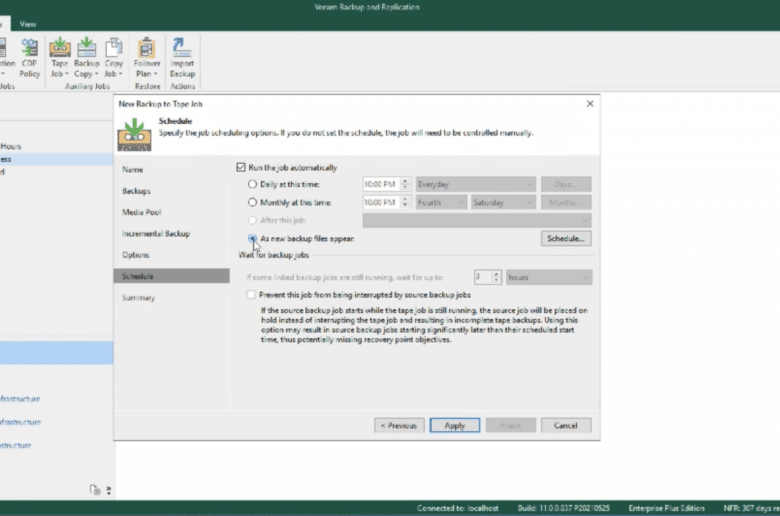Select the Schedule wizard step

click(x=172, y=276)
